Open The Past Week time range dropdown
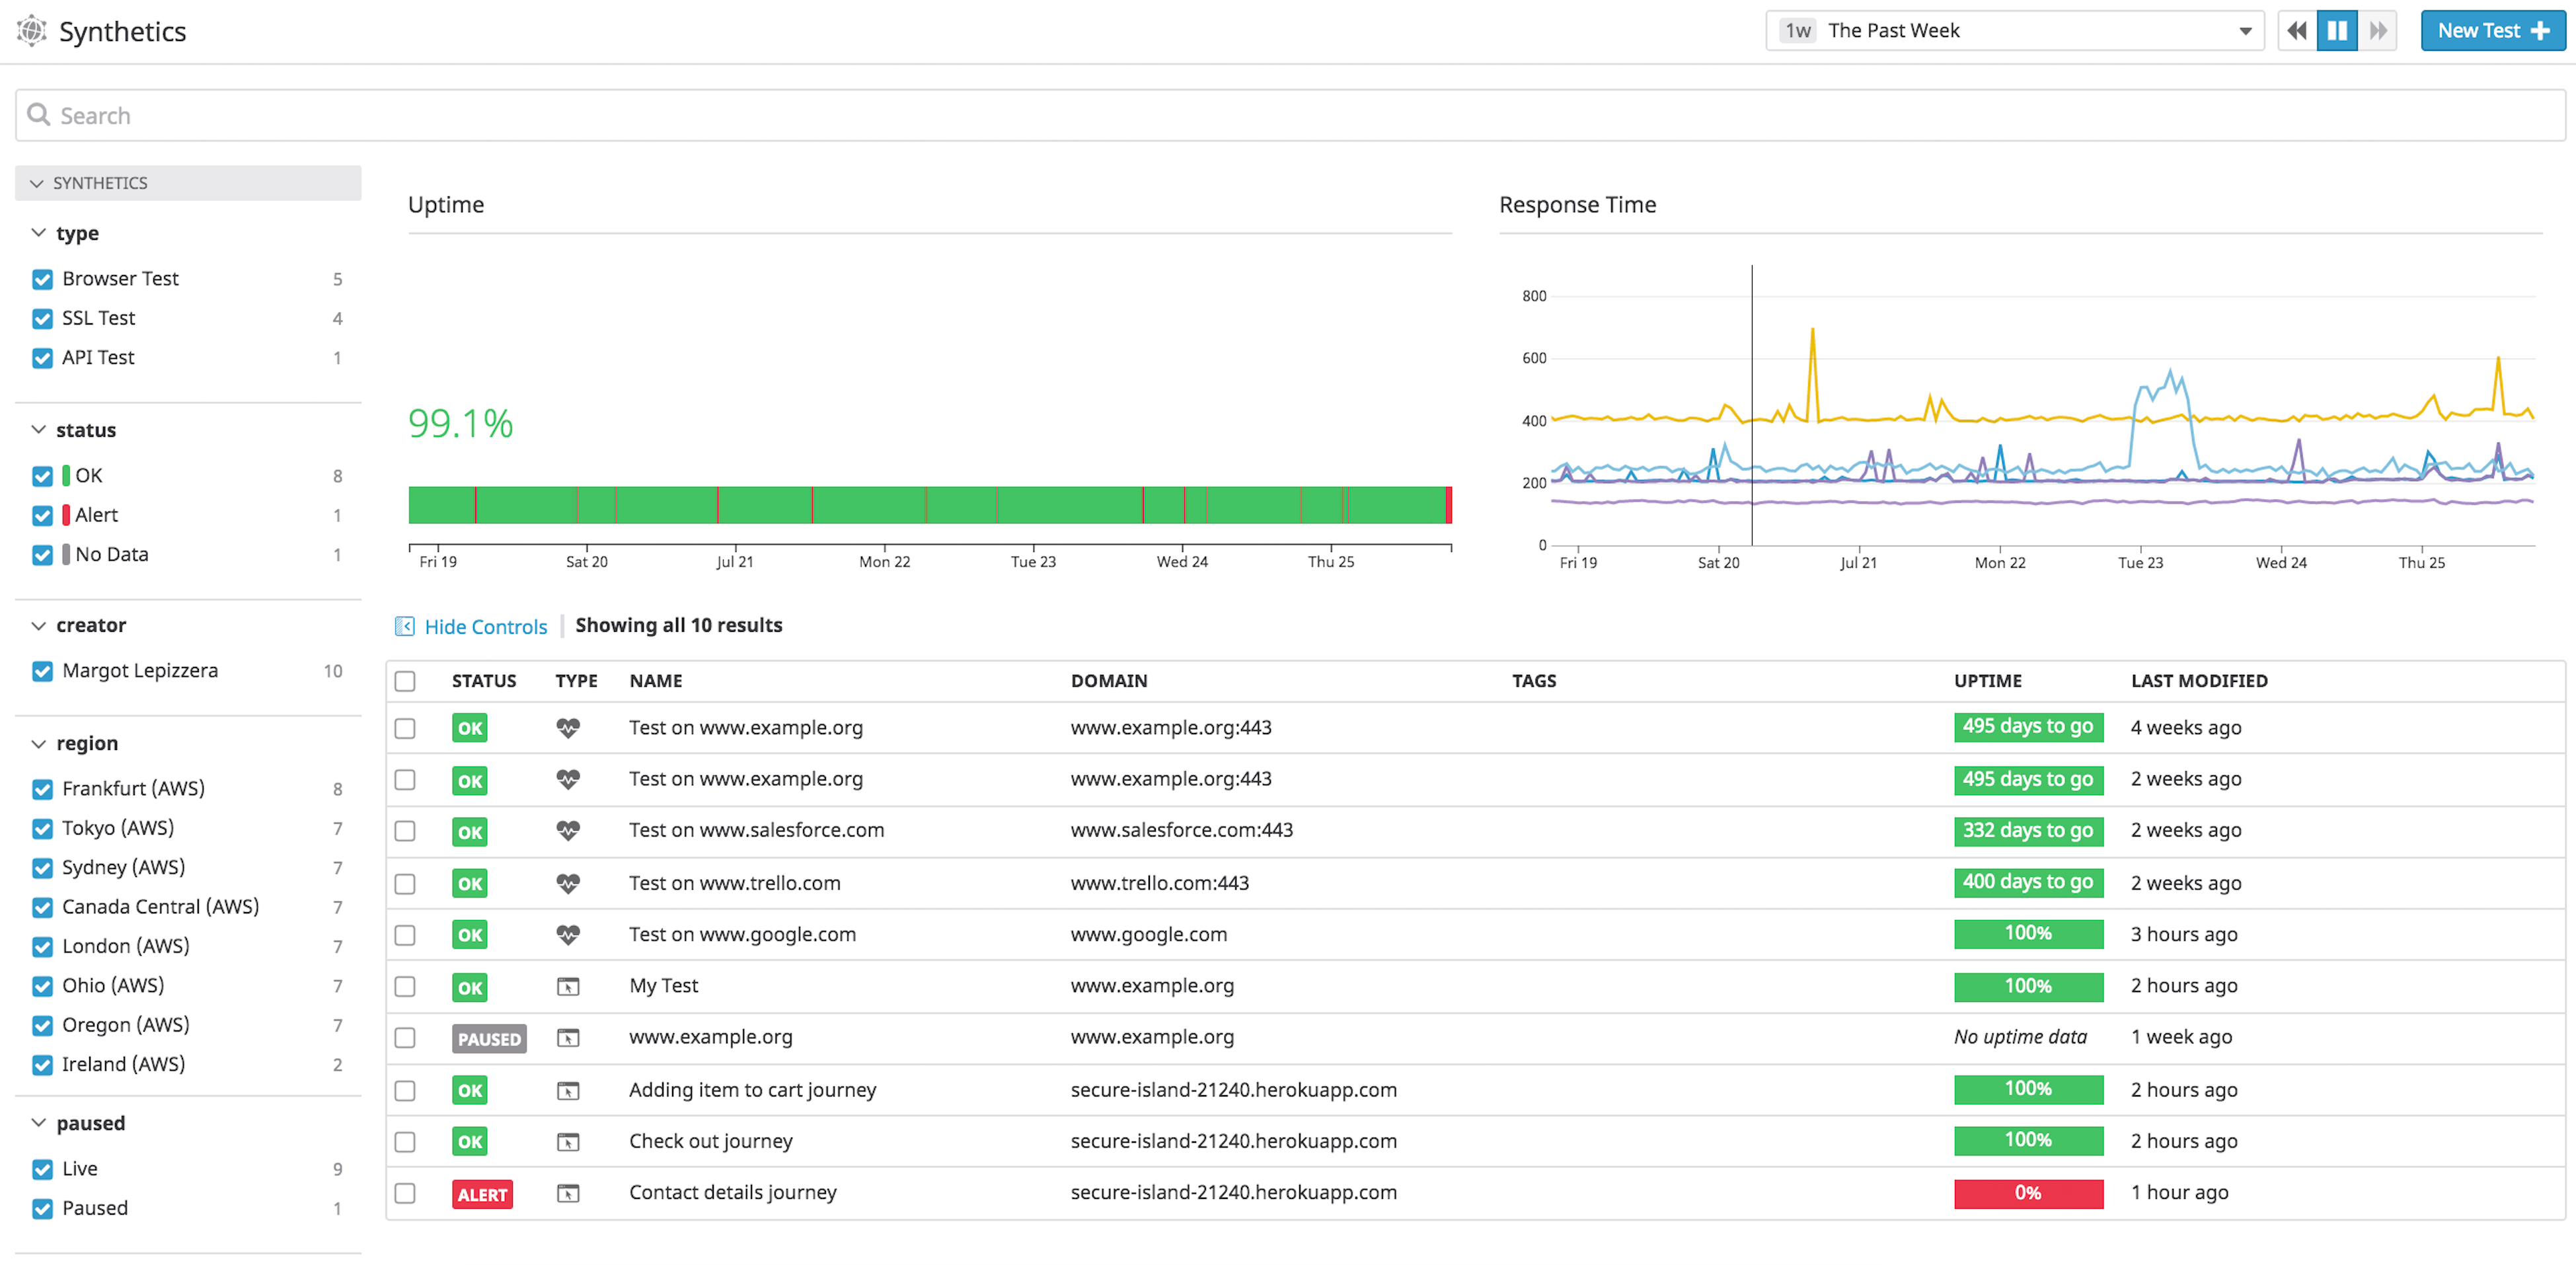2576x1265 pixels. pyautogui.click(x=2015, y=31)
